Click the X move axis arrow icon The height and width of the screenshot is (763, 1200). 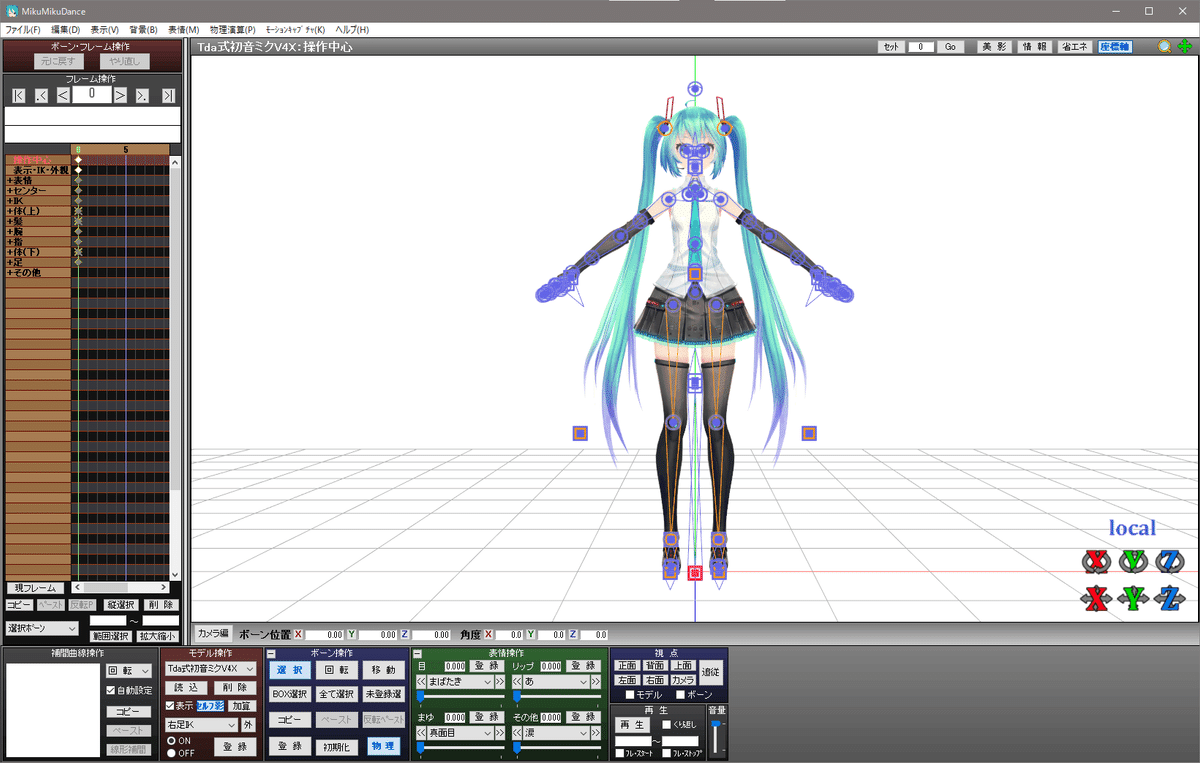tap(1097, 599)
